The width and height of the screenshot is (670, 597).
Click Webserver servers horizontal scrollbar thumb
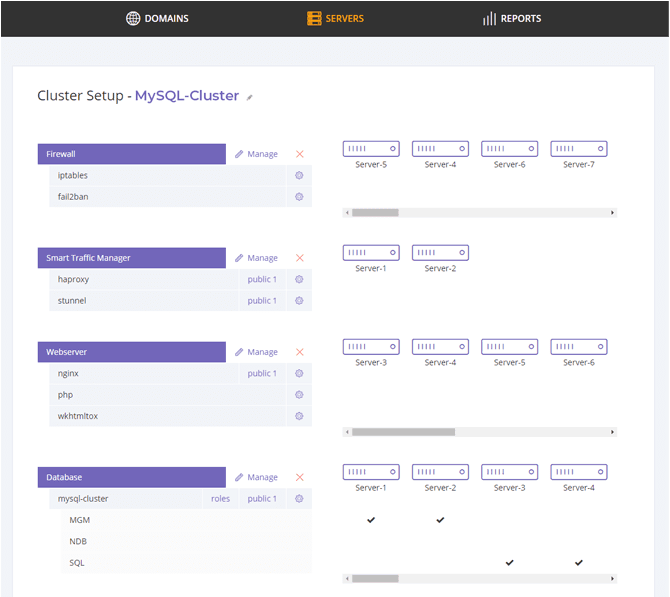[403, 432]
